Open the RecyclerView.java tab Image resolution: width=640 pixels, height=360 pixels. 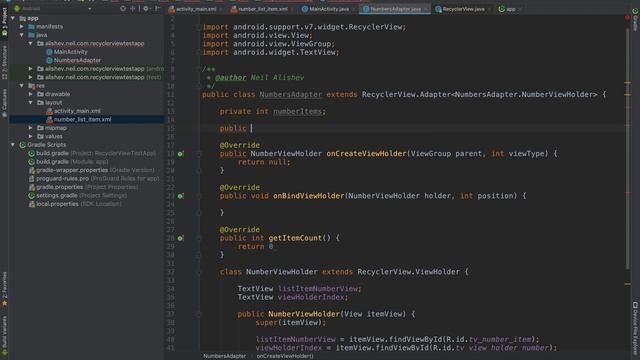[463, 9]
